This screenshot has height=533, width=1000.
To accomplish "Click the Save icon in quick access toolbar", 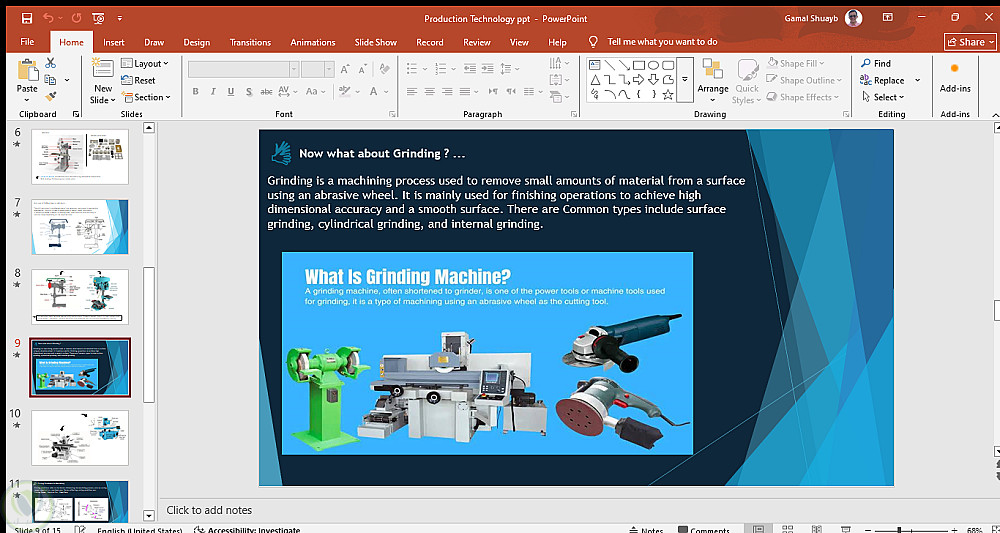I will [x=26, y=18].
